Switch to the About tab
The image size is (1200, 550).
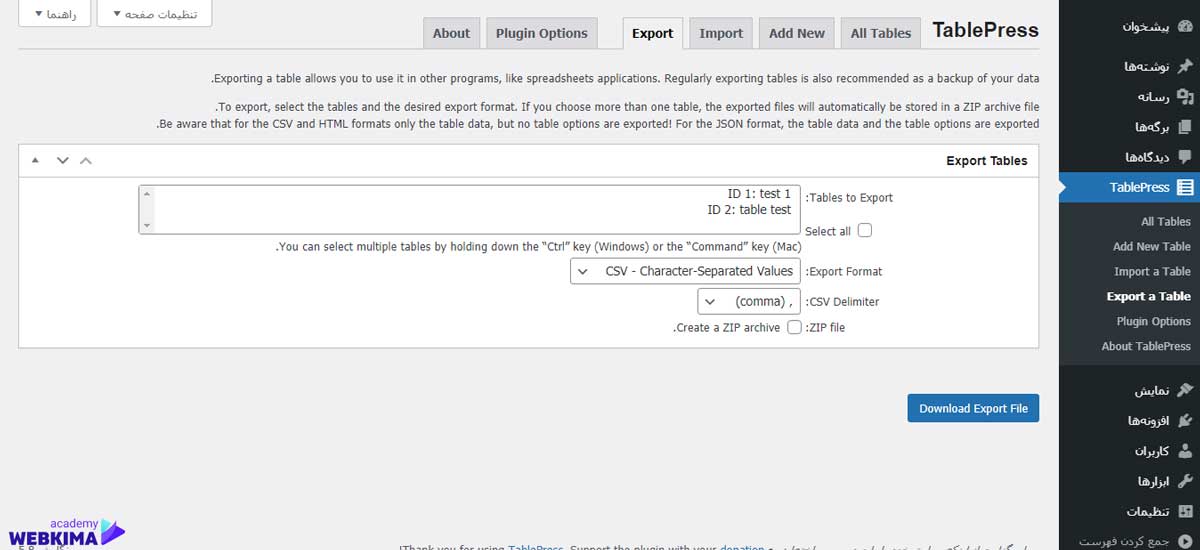pyautogui.click(x=451, y=33)
